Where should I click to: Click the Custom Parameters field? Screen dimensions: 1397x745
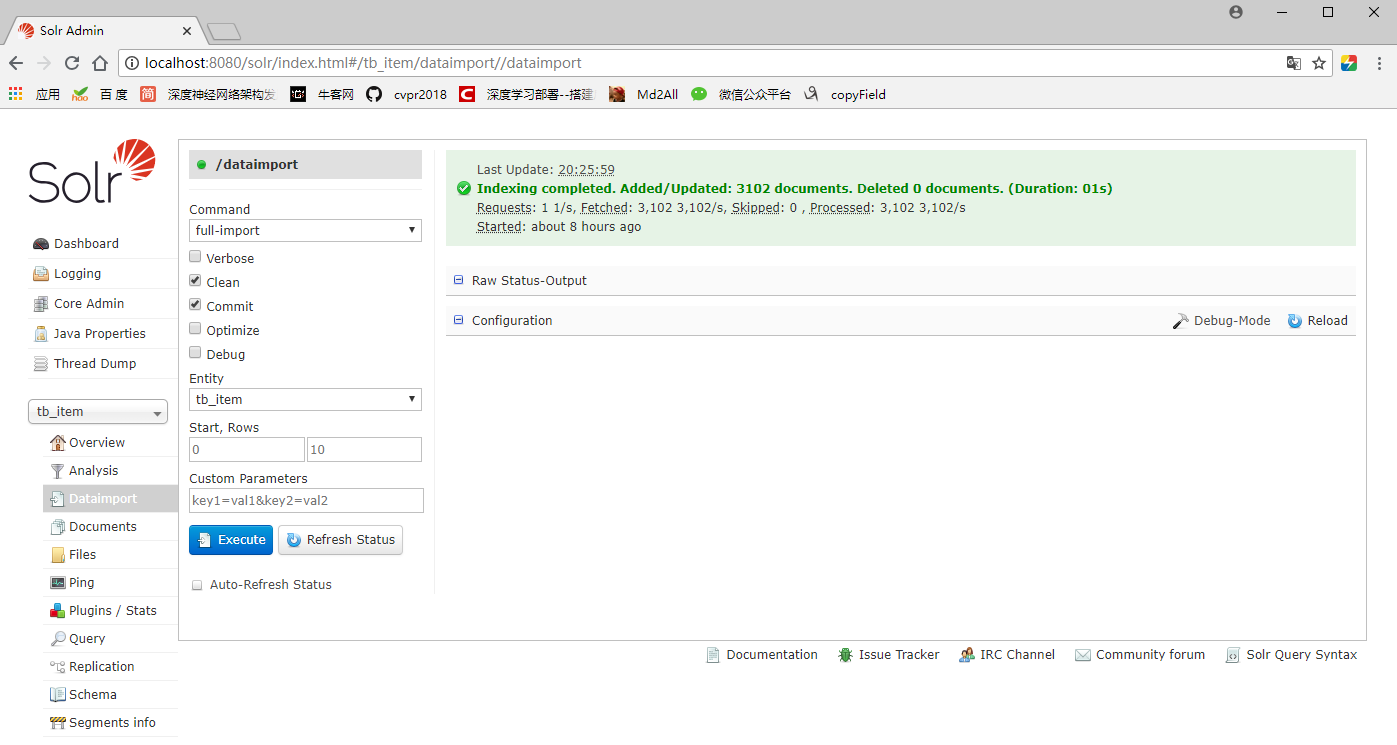coord(306,500)
